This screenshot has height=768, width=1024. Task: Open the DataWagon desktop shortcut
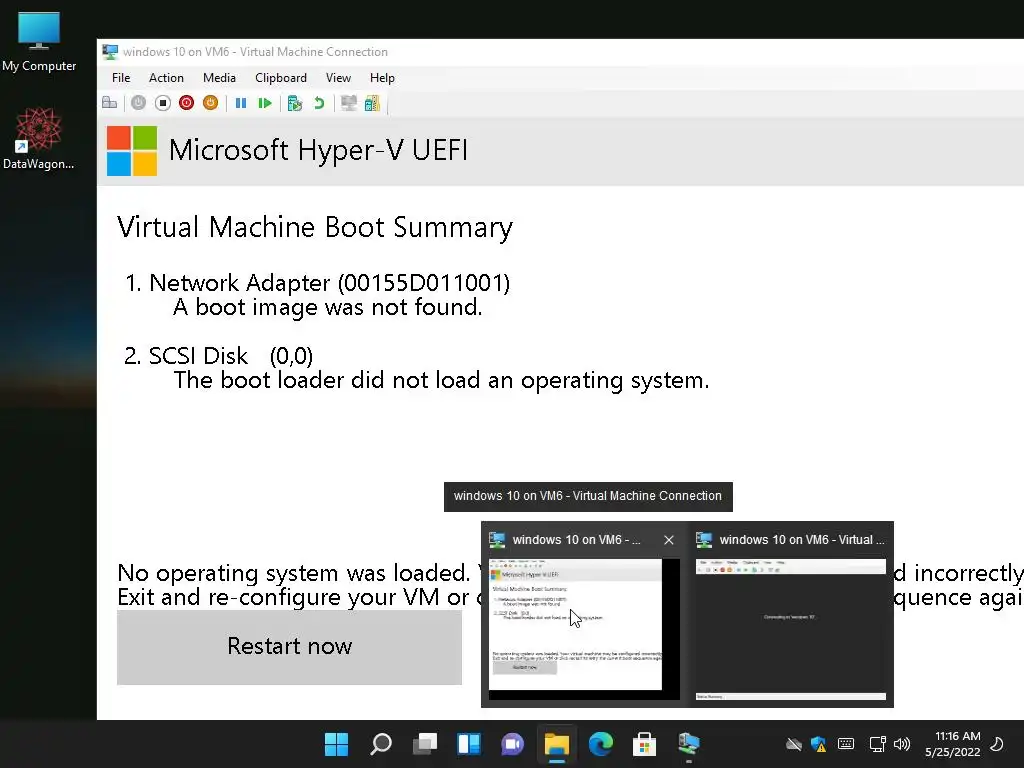point(39,138)
